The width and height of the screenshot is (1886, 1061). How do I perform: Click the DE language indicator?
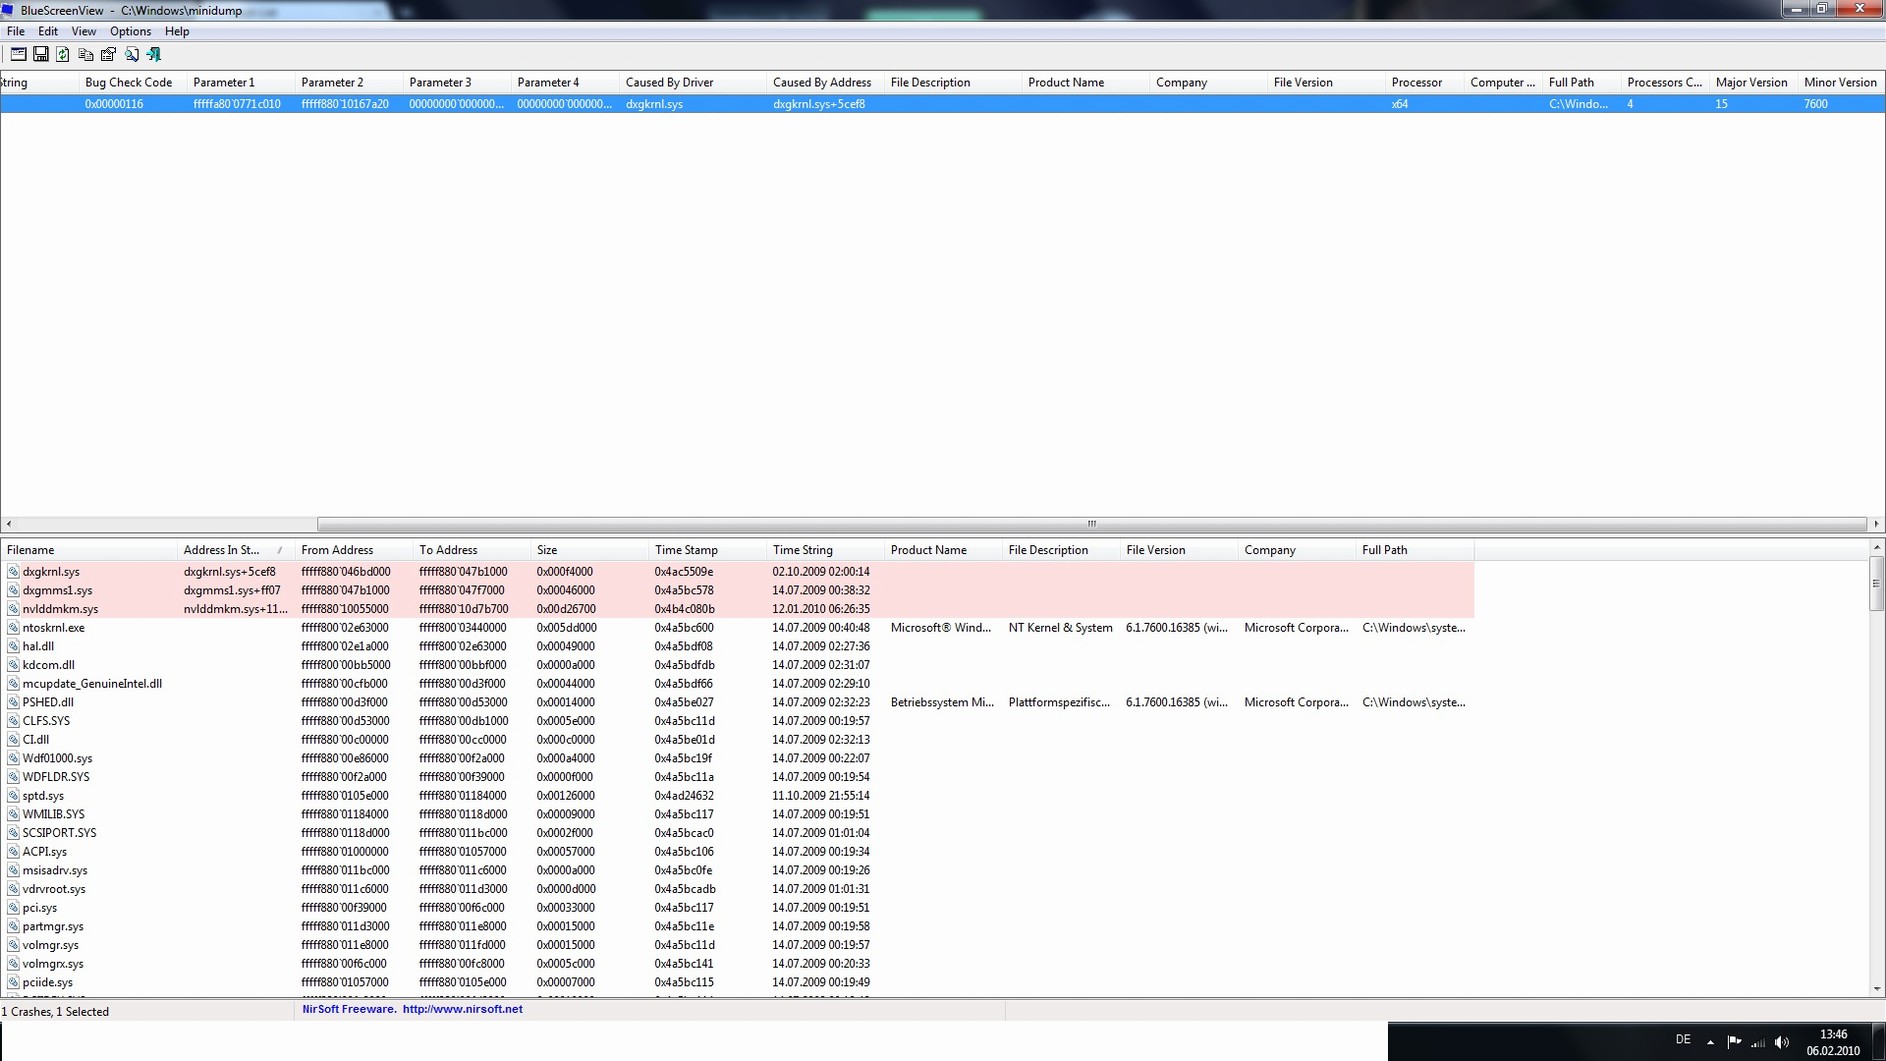(x=1683, y=1040)
